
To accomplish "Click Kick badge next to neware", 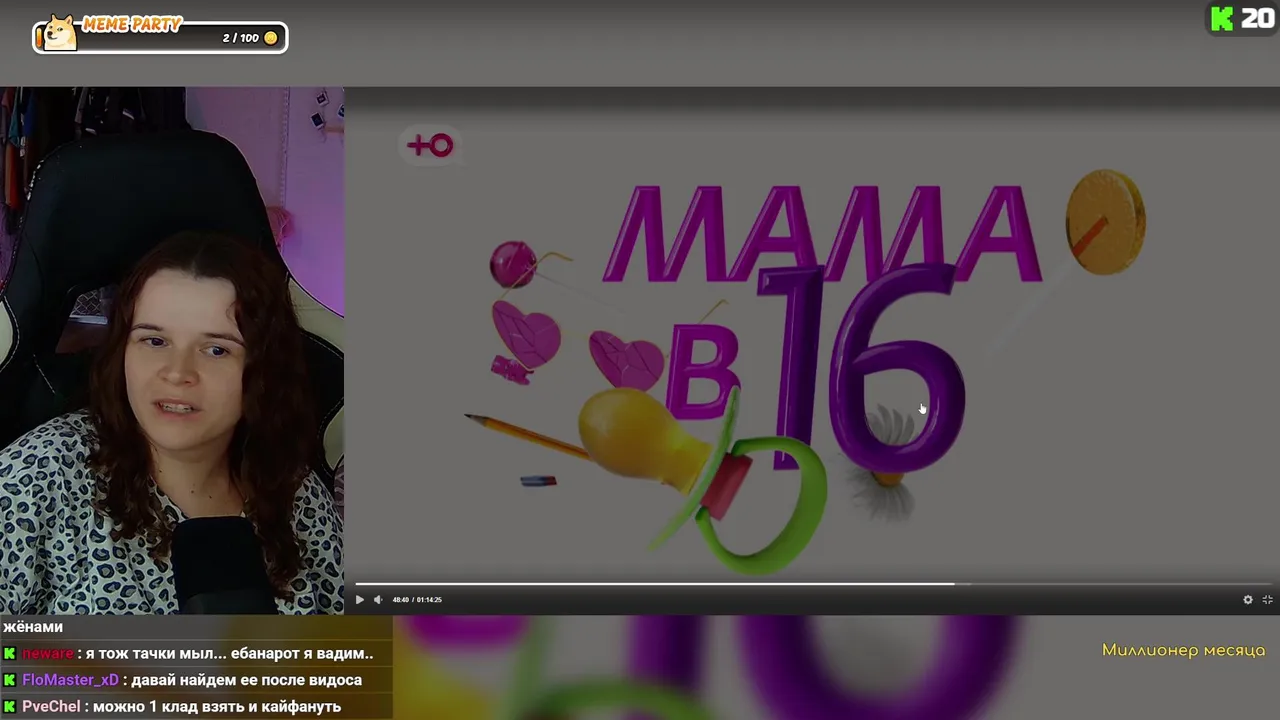I will tap(10, 653).
